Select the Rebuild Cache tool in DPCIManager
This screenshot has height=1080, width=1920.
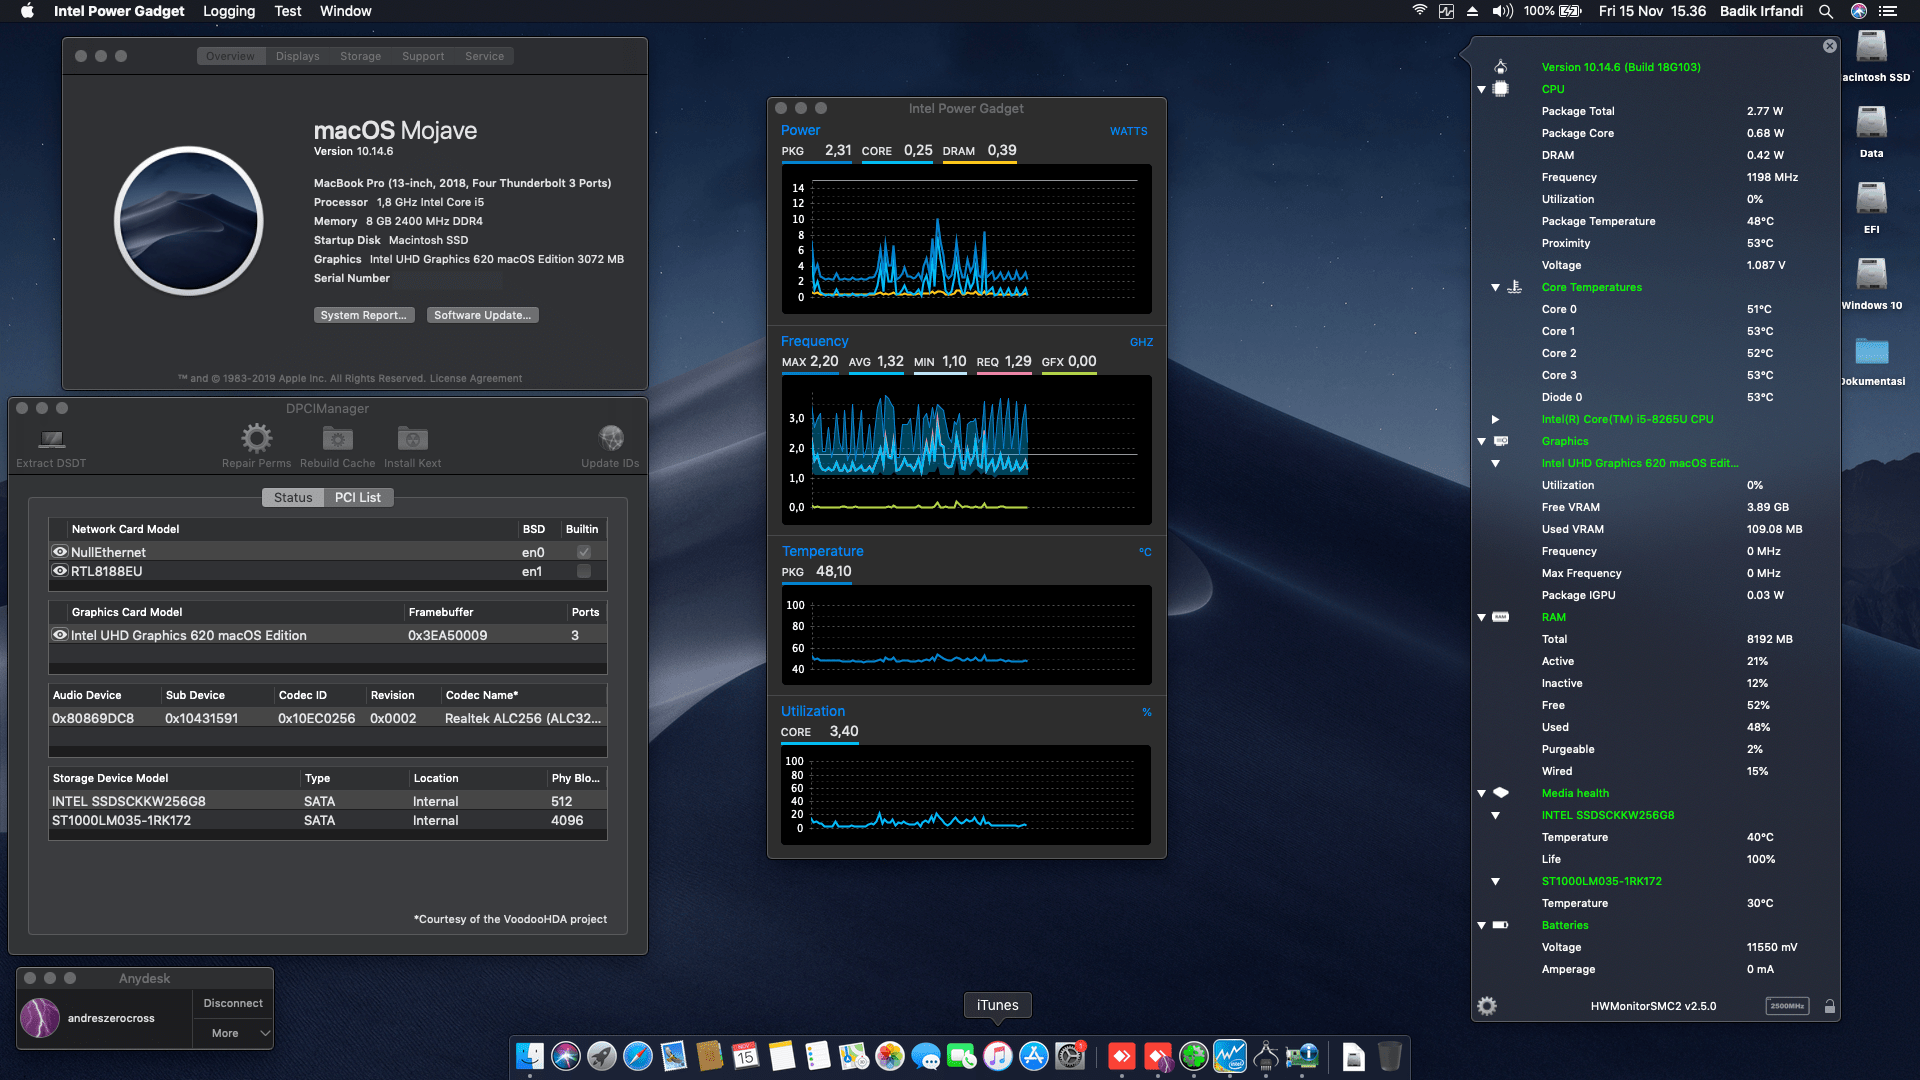click(x=337, y=438)
